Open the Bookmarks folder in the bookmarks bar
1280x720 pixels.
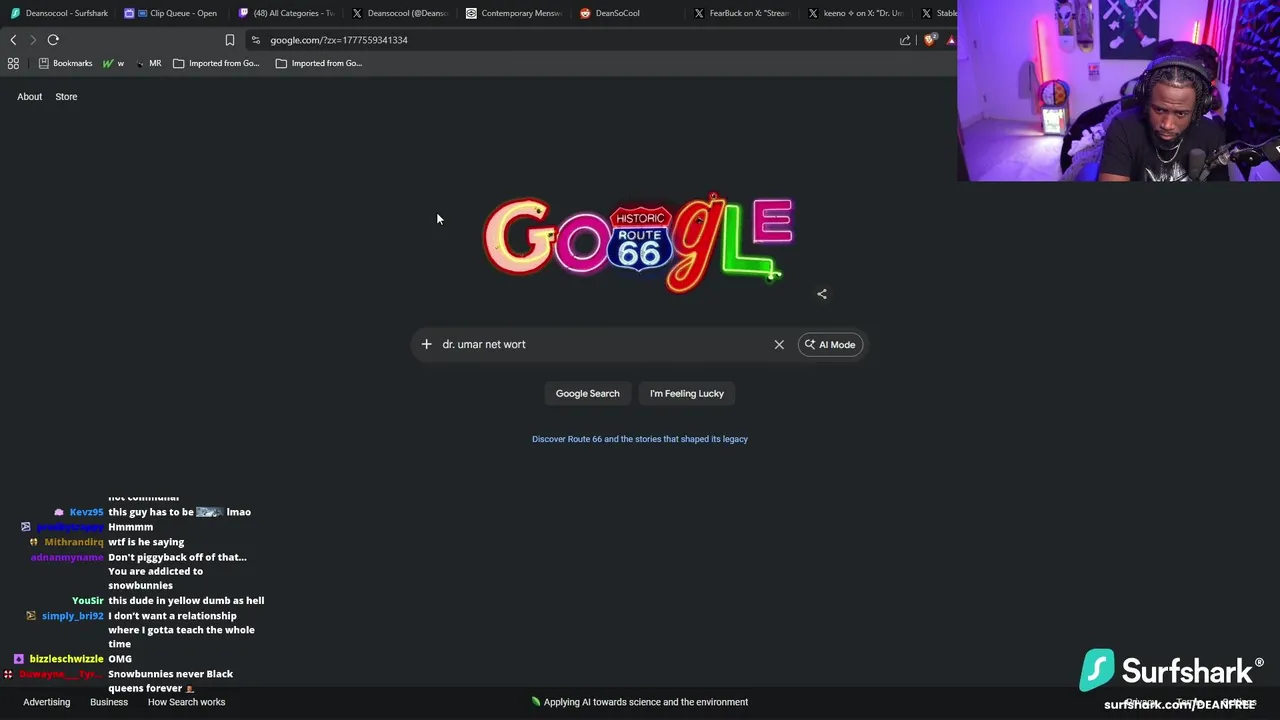pyautogui.click(x=65, y=63)
